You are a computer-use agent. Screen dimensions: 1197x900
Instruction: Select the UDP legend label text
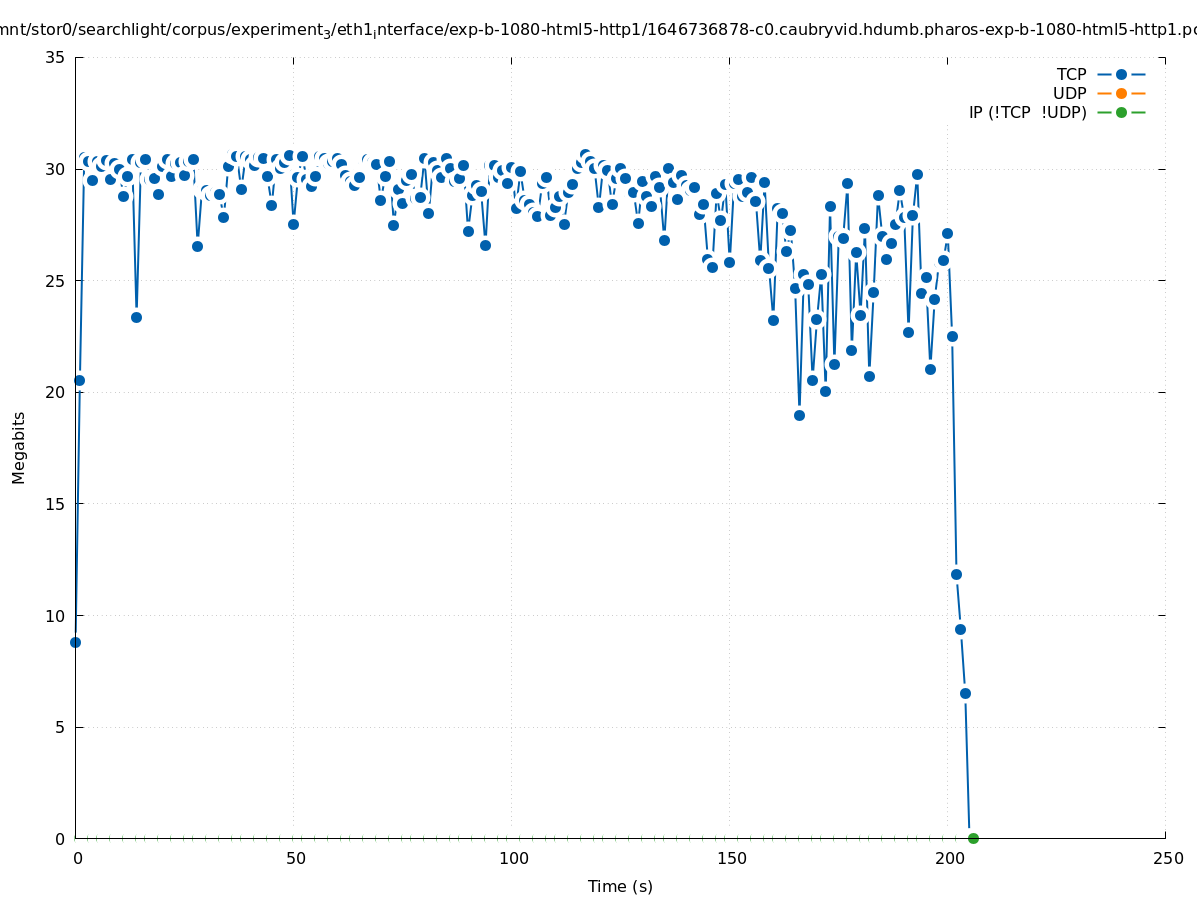(1069, 93)
